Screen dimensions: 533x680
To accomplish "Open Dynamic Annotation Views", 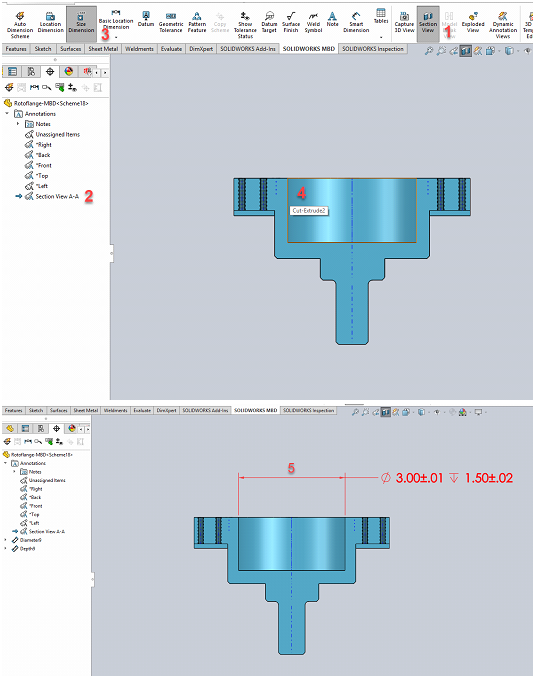I will (x=503, y=25).
